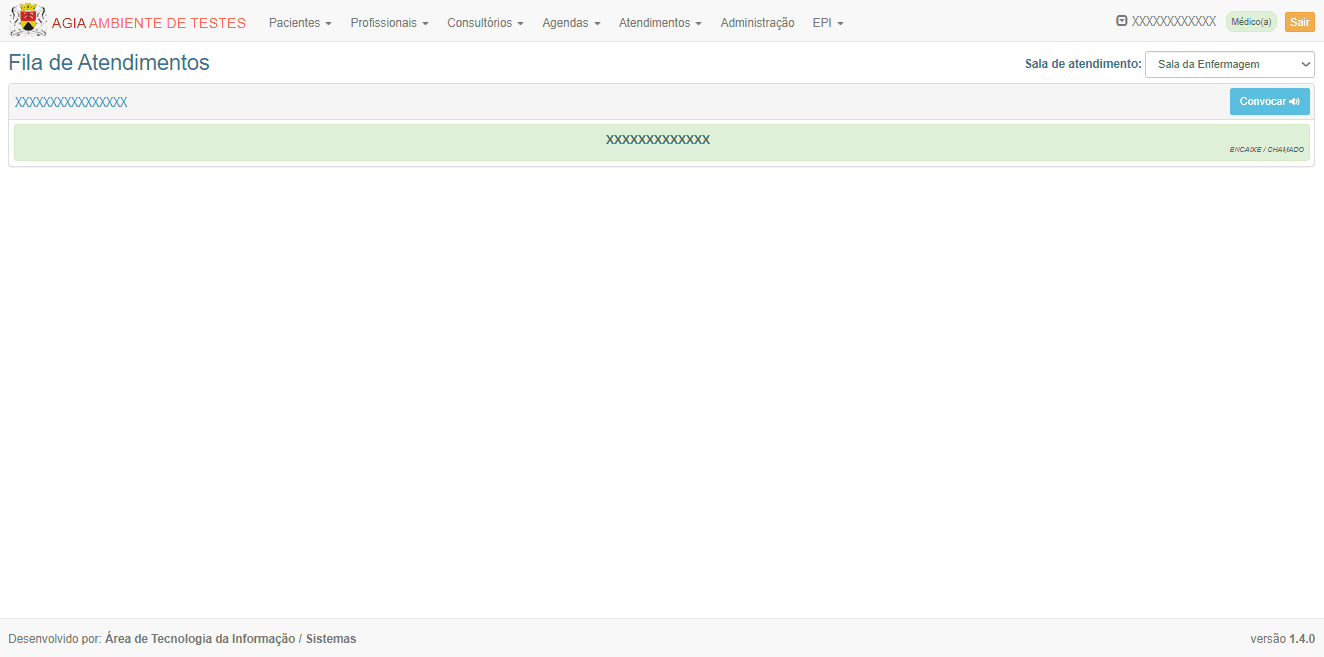
Task: Click the city coat of arms logo
Action: click(28, 20)
